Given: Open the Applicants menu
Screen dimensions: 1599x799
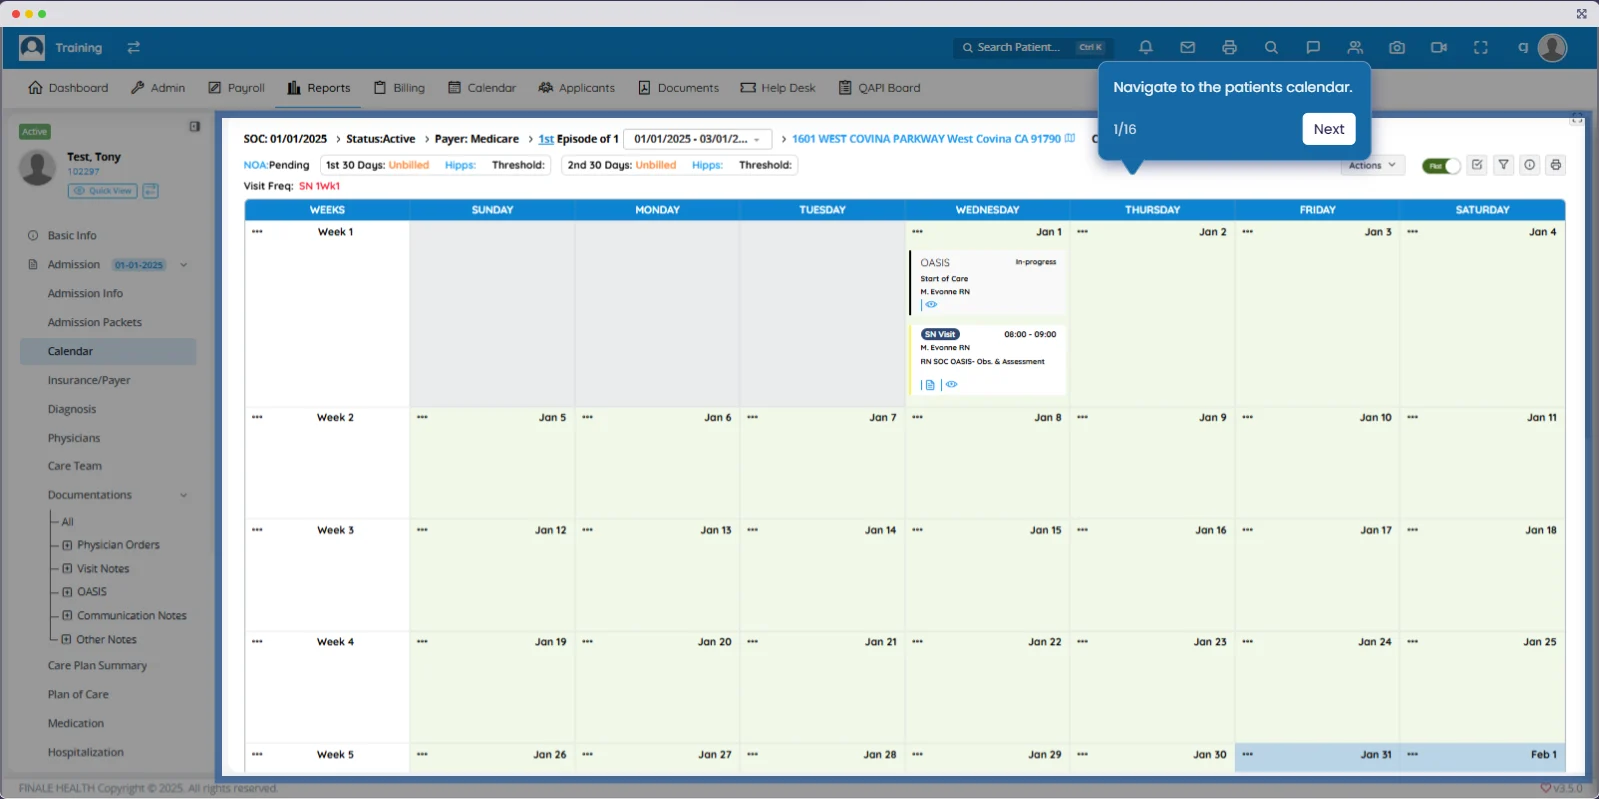Looking at the screenshot, I should tap(576, 88).
